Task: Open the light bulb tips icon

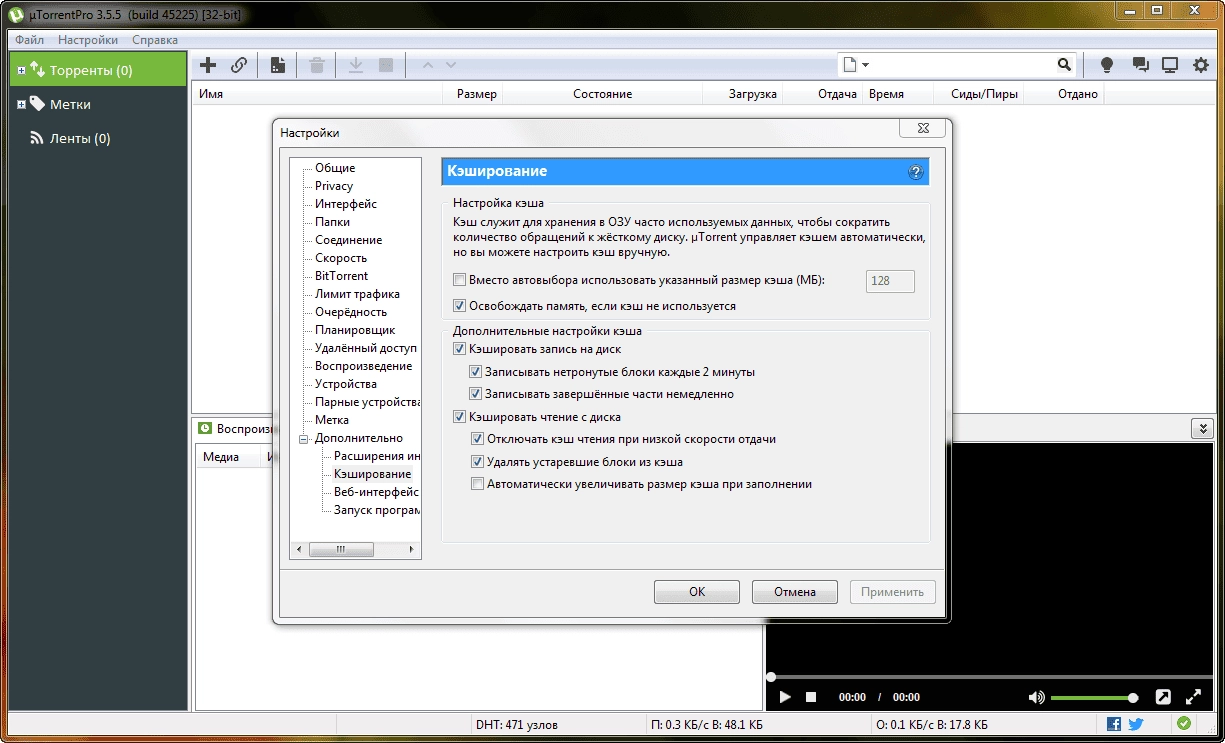Action: point(1107,65)
